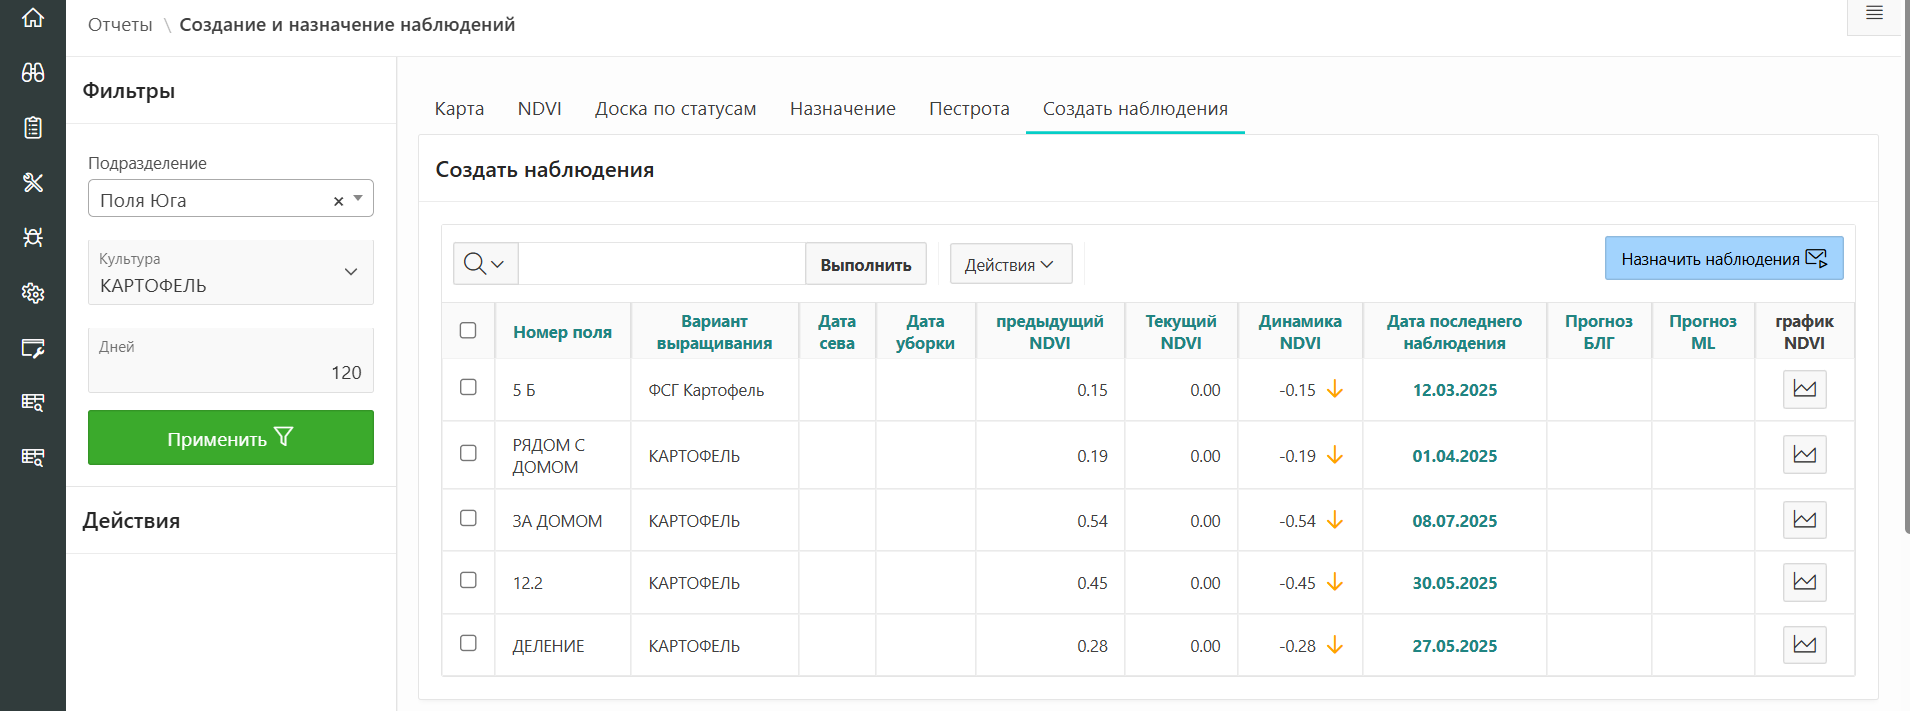Open the binoculars observation icon
The height and width of the screenshot is (711, 1910).
point(33,72)
